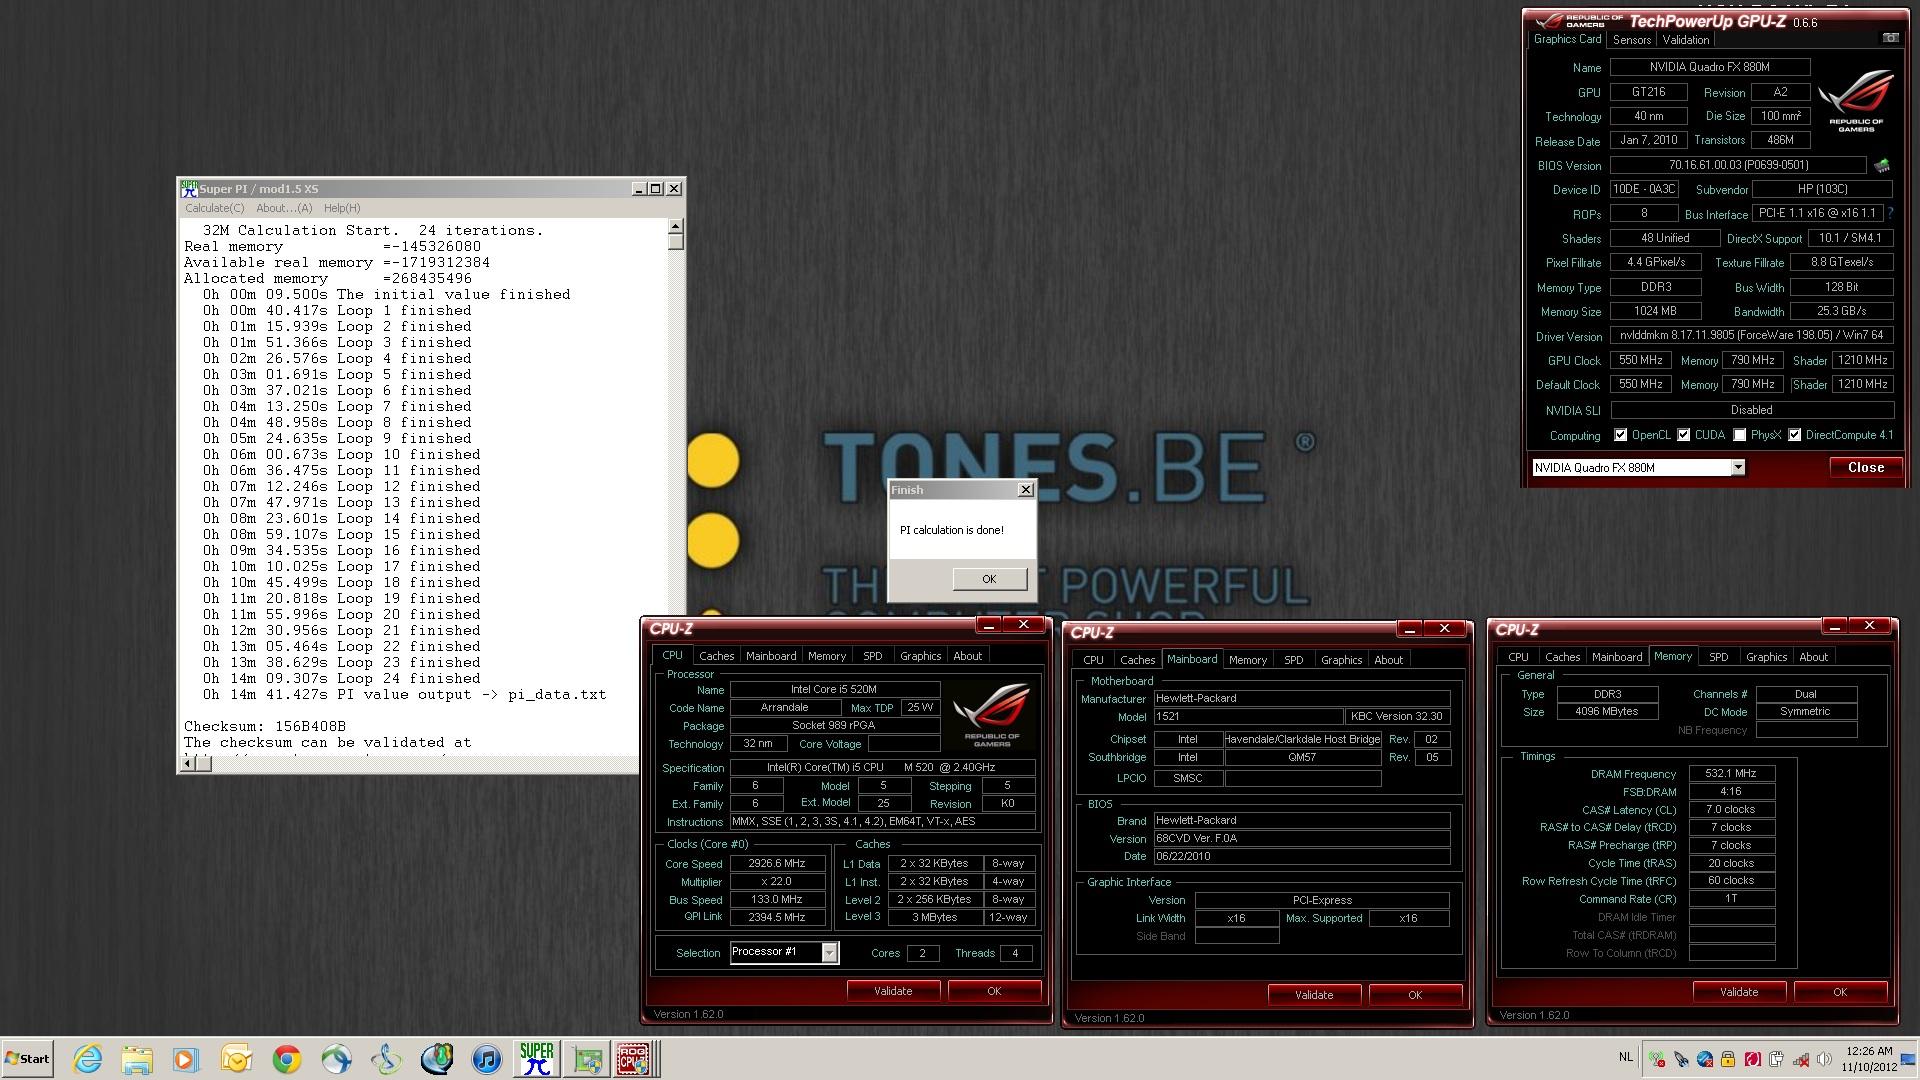Launch Windows Media Player from taskbar
The width and height of the screenshot is (1920, 1080).
click(x=185, y=1059)
